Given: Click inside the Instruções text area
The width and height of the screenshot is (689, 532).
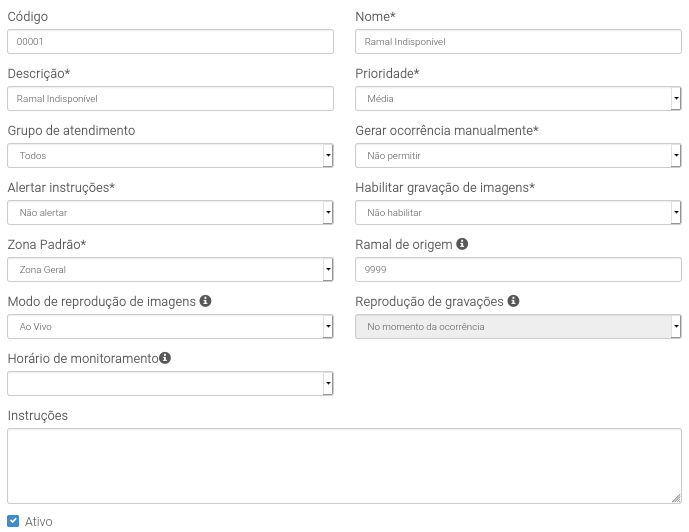Looking at the screenshot, I should 344,466.
